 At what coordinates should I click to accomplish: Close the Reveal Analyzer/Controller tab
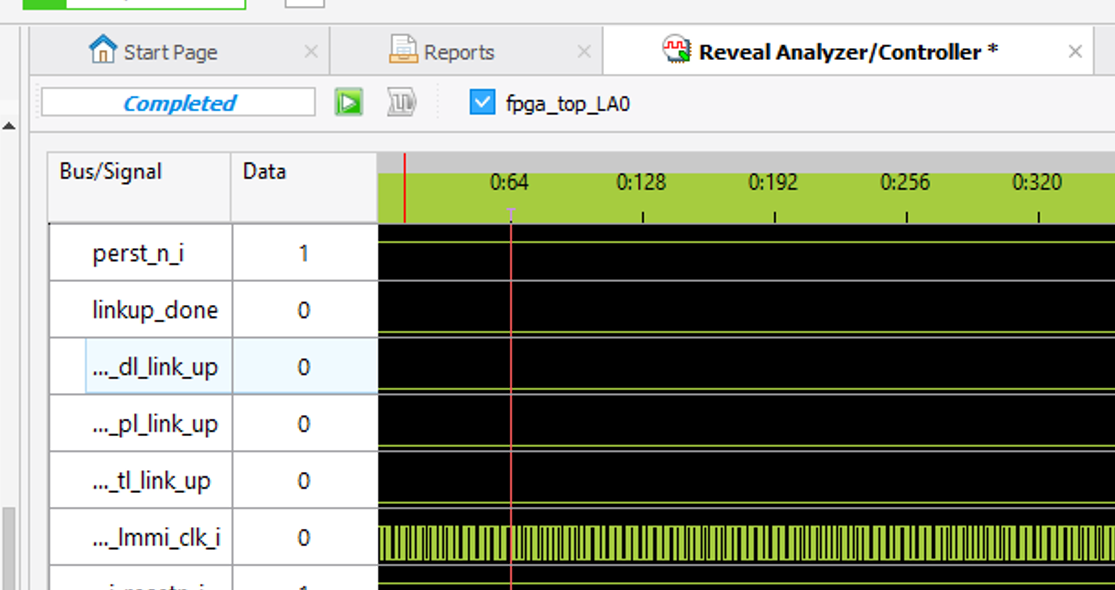[1075, 52]
